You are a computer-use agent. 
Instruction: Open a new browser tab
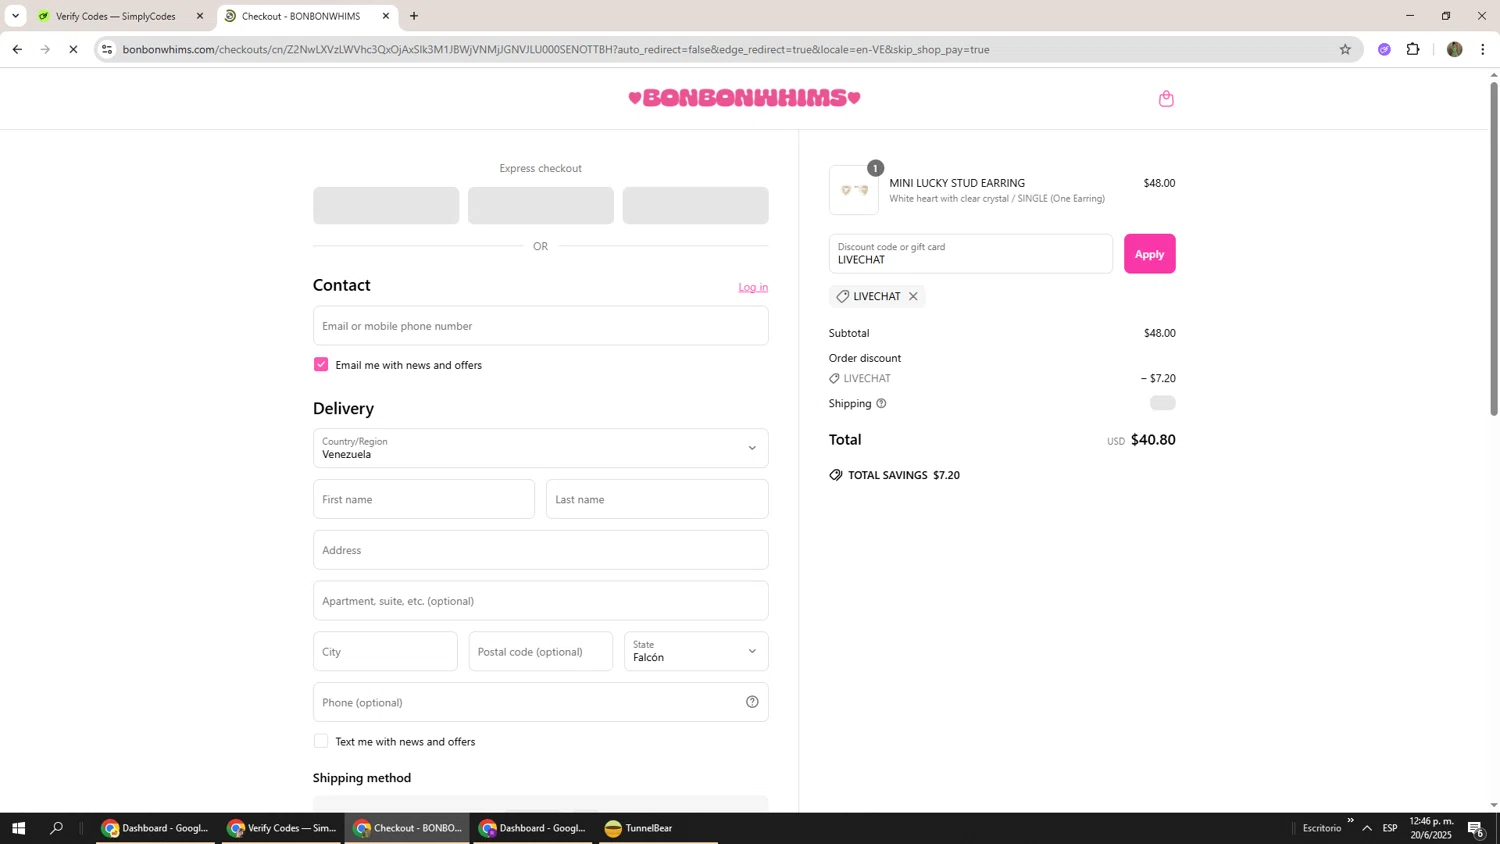coord(414,16)
